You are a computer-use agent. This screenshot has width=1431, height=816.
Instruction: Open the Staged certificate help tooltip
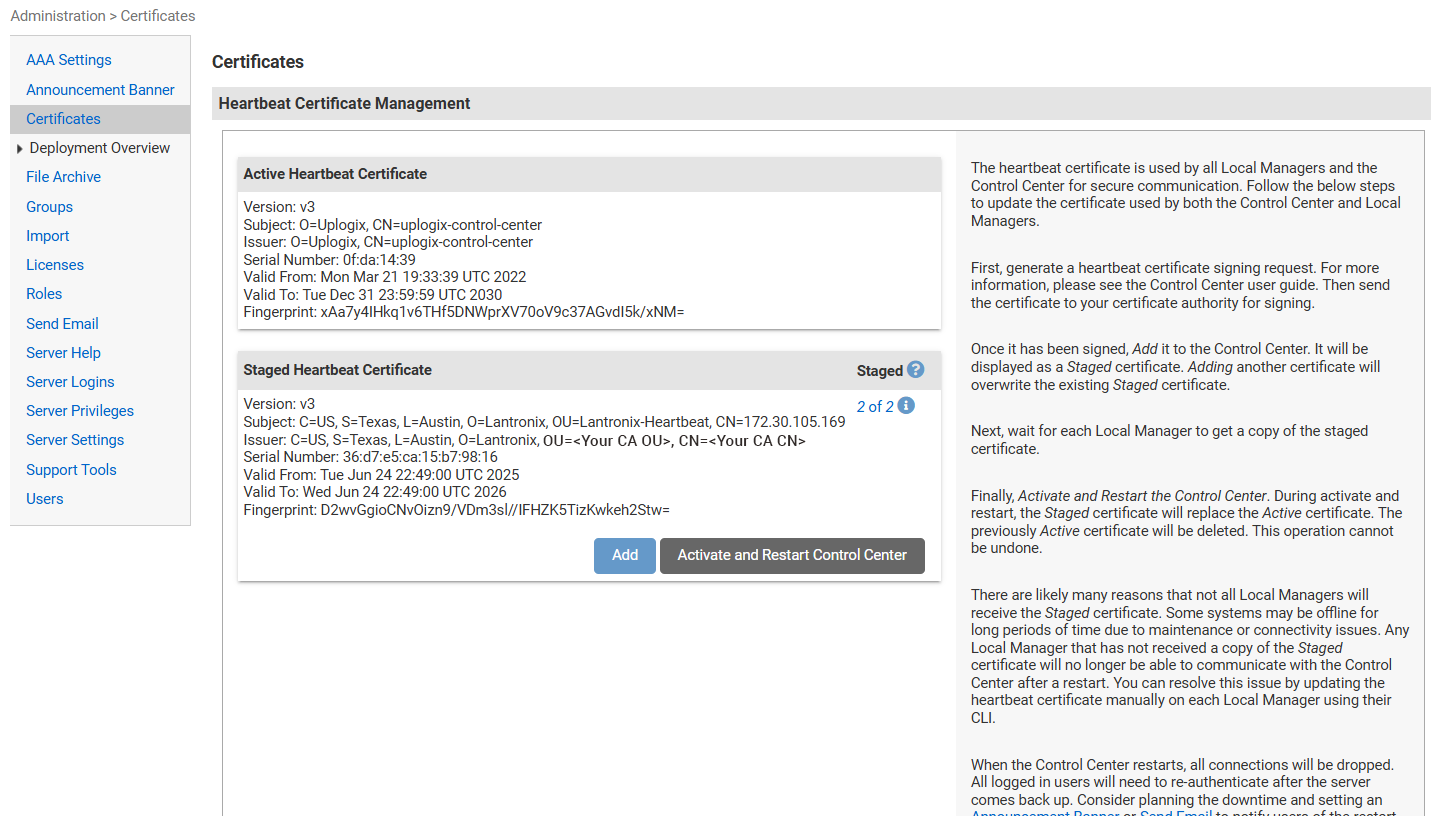918,370
